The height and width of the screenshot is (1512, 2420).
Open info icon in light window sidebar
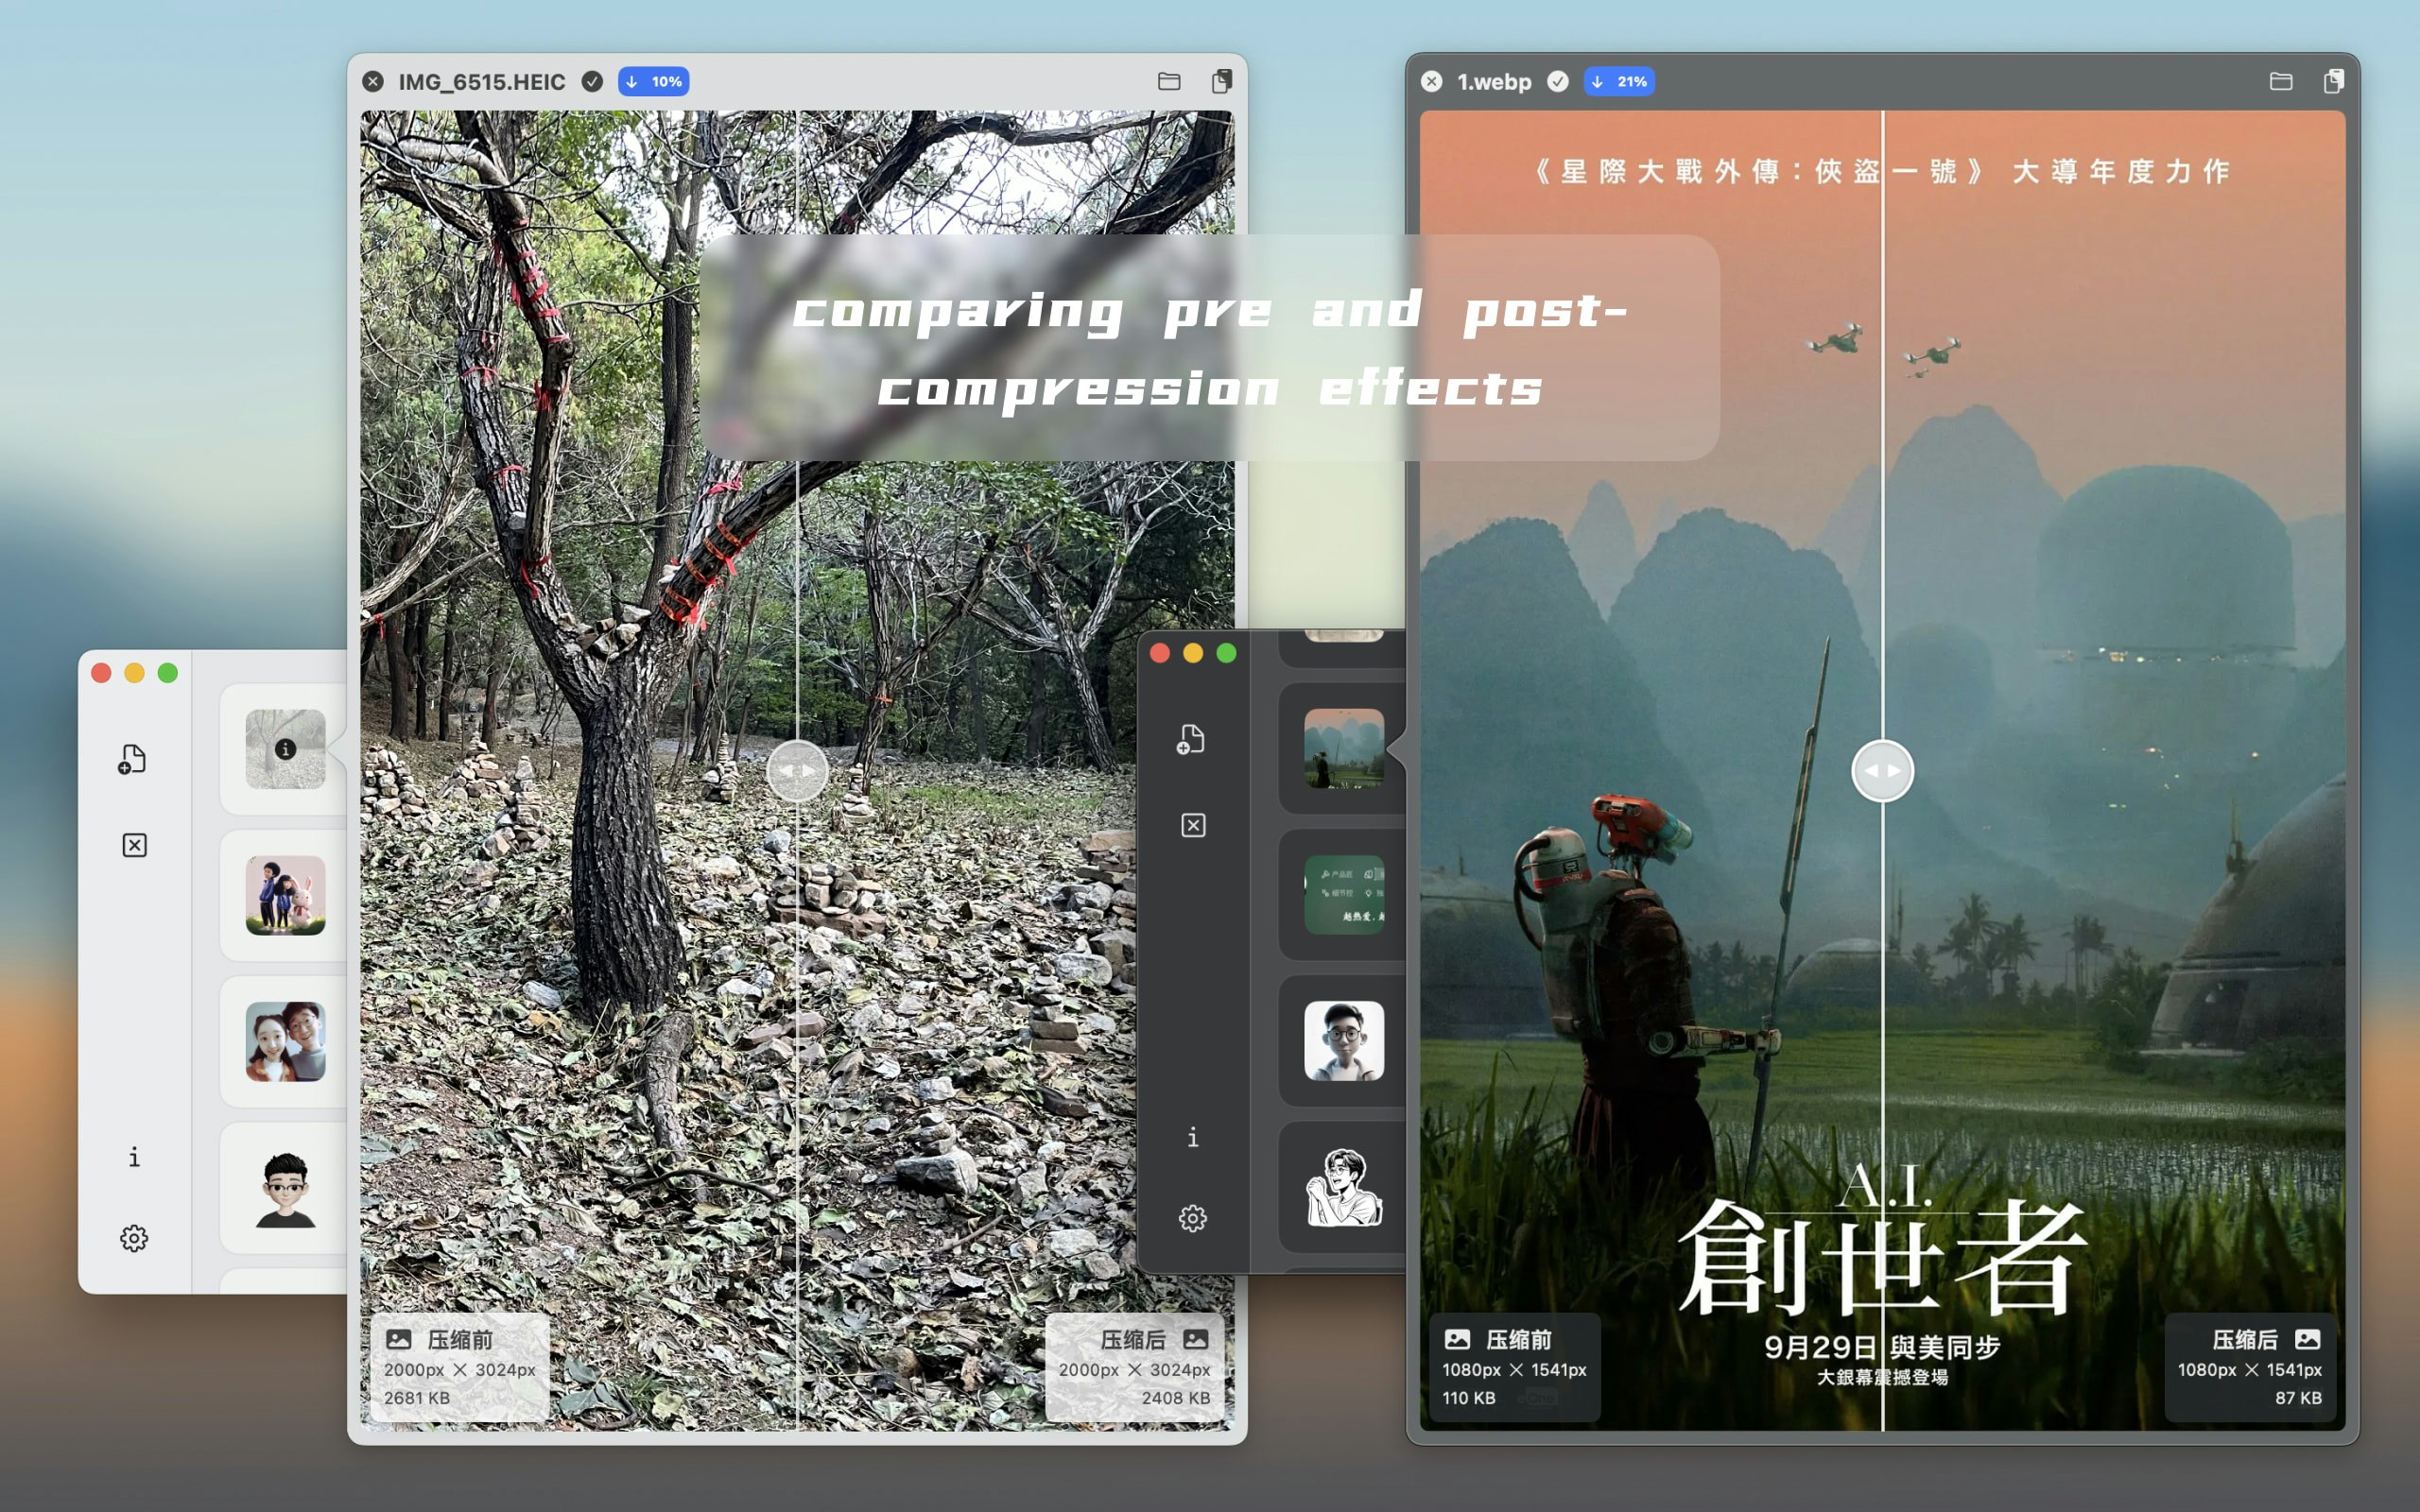pyautogui.click(x=134, y=1157)
